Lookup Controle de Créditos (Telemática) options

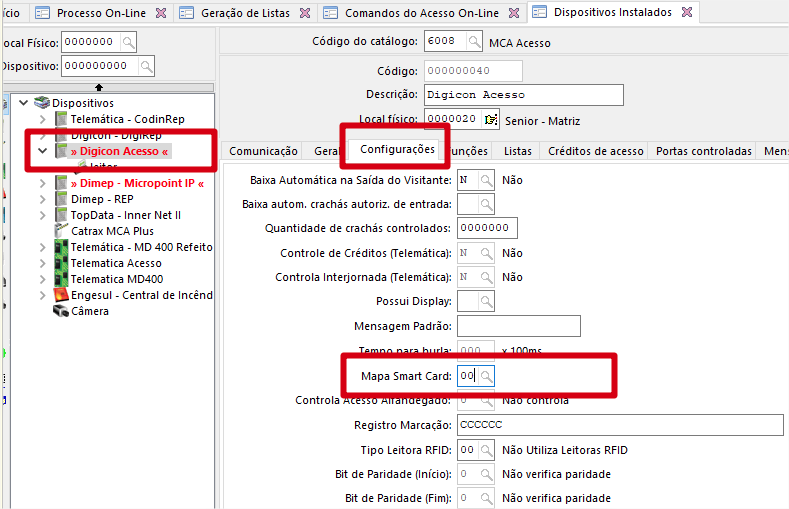[x=486, y=253]
